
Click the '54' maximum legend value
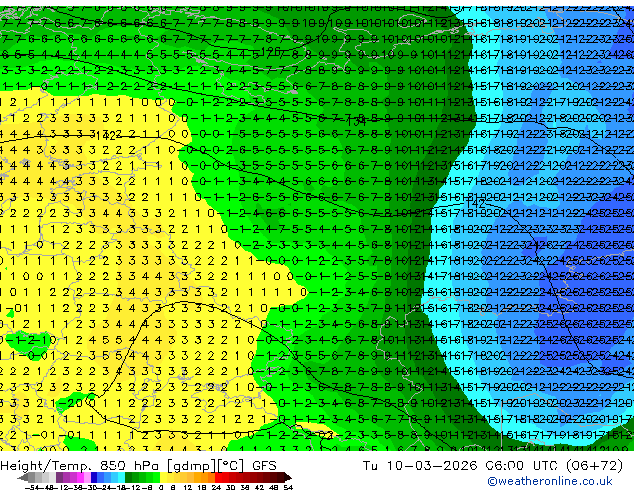pyautogui.click(x=288, y=487)
